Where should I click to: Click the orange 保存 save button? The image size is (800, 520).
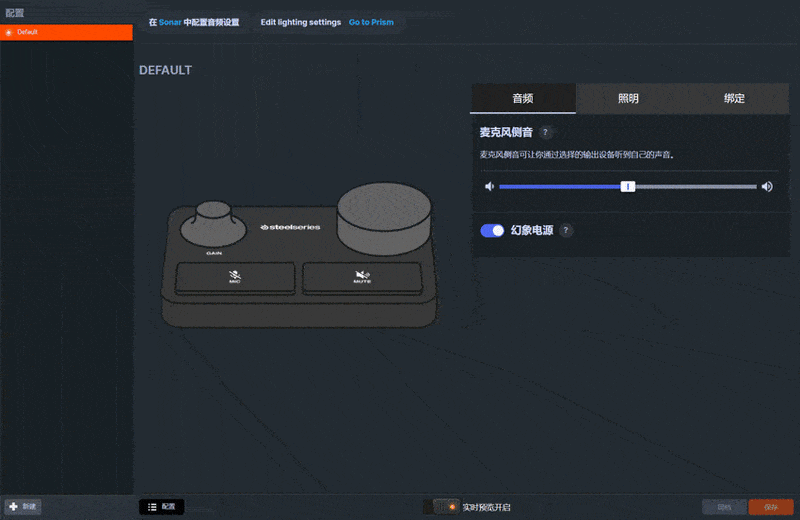(771, 507)
